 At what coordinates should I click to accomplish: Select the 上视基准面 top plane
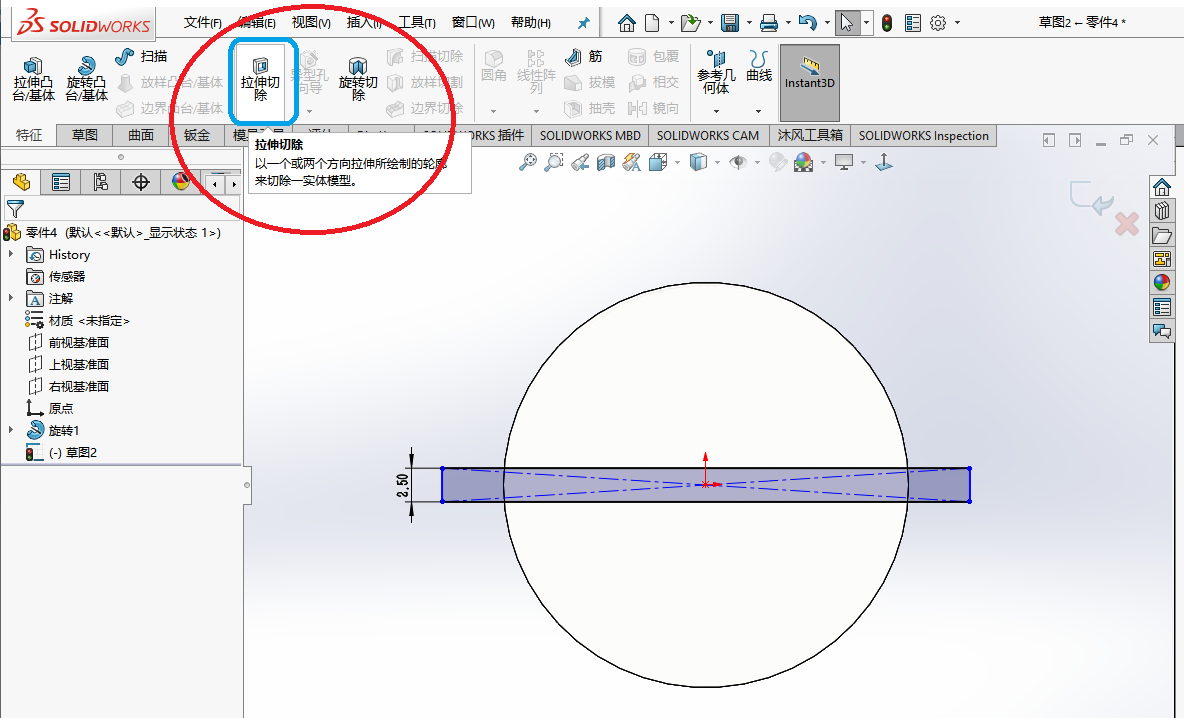(x=79, y=364)
